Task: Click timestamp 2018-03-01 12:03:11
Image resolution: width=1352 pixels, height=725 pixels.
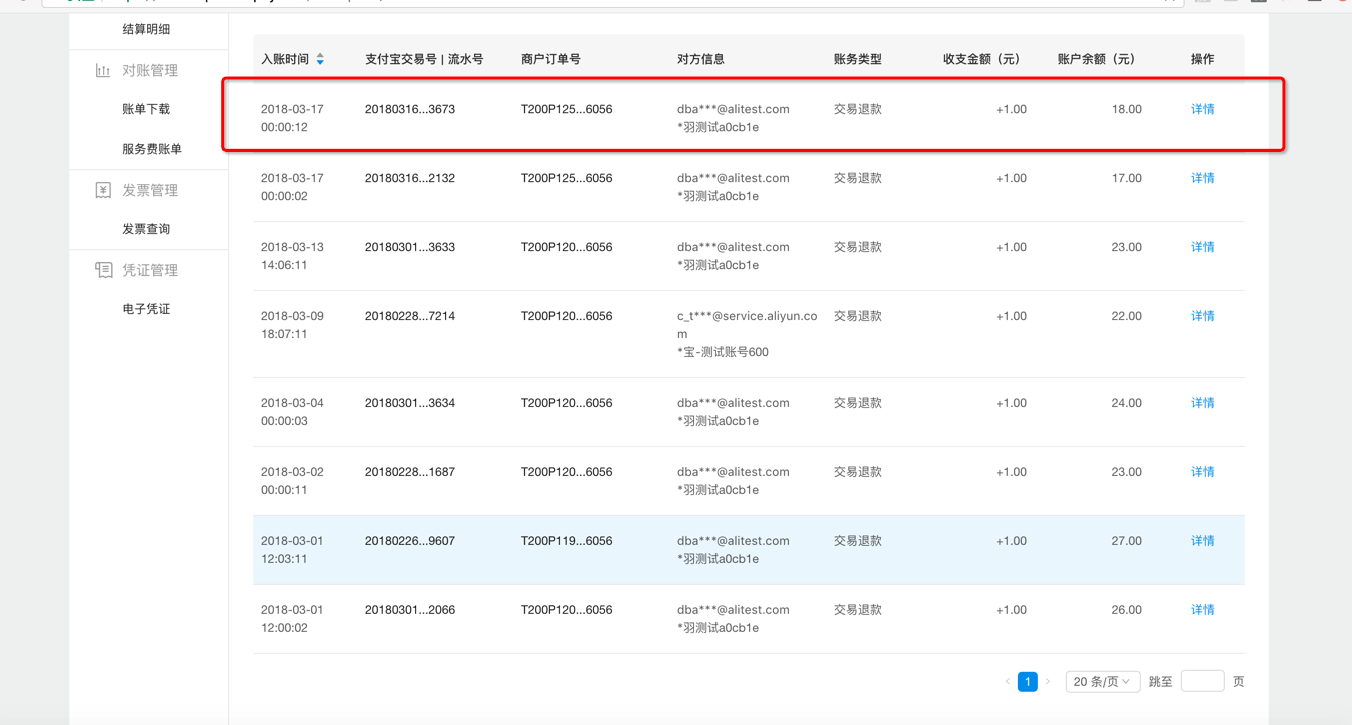Action: click(292, 550)
